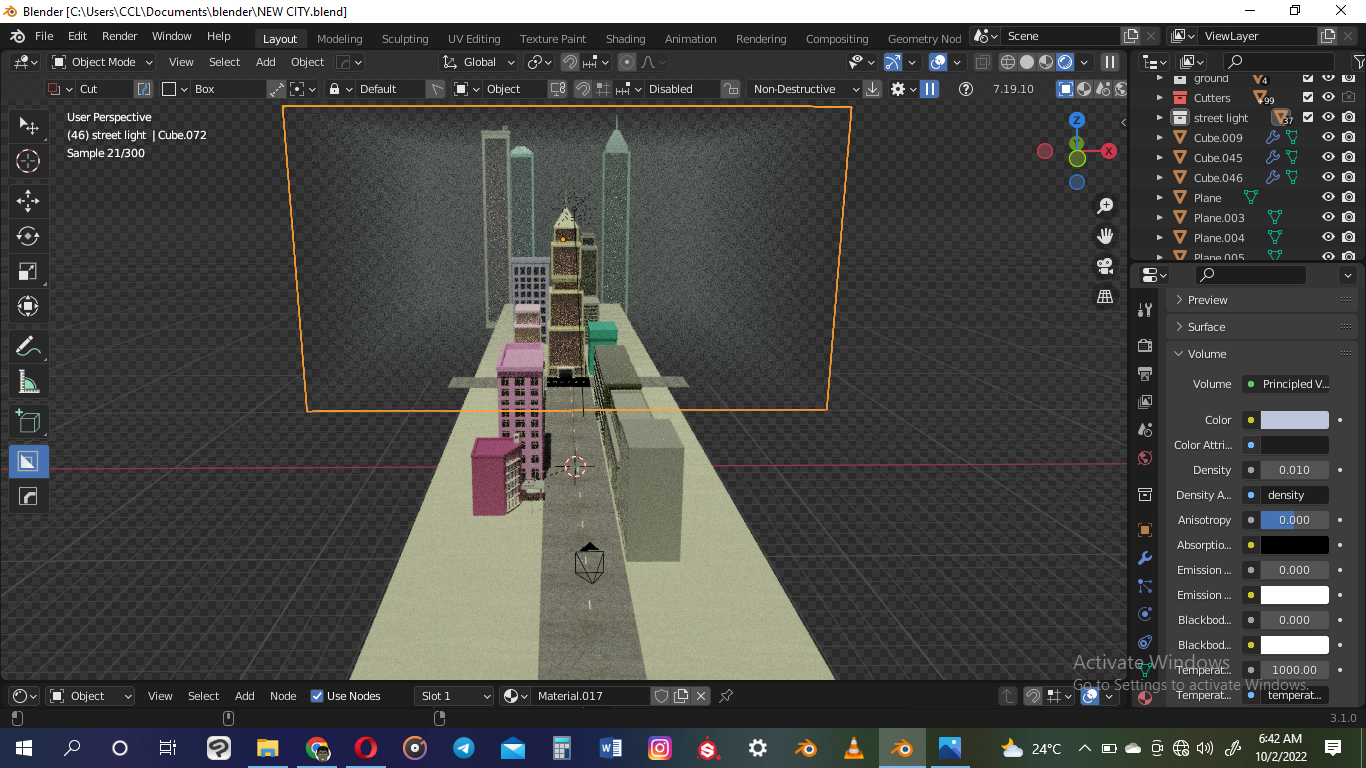The image size is (1366, 768).
Task: Select the Cursor tool in viewport toolbar
Action: 28,161
